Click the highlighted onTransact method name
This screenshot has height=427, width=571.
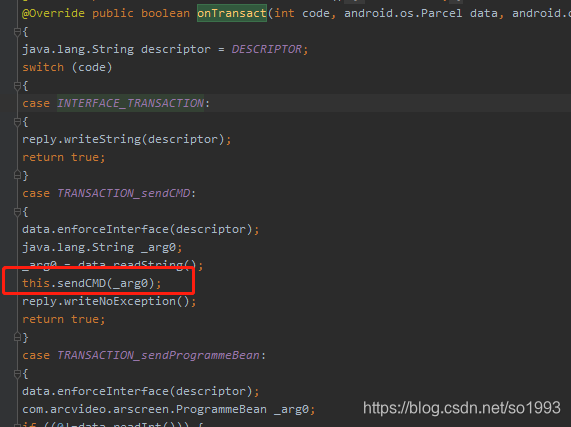[232, 13]
